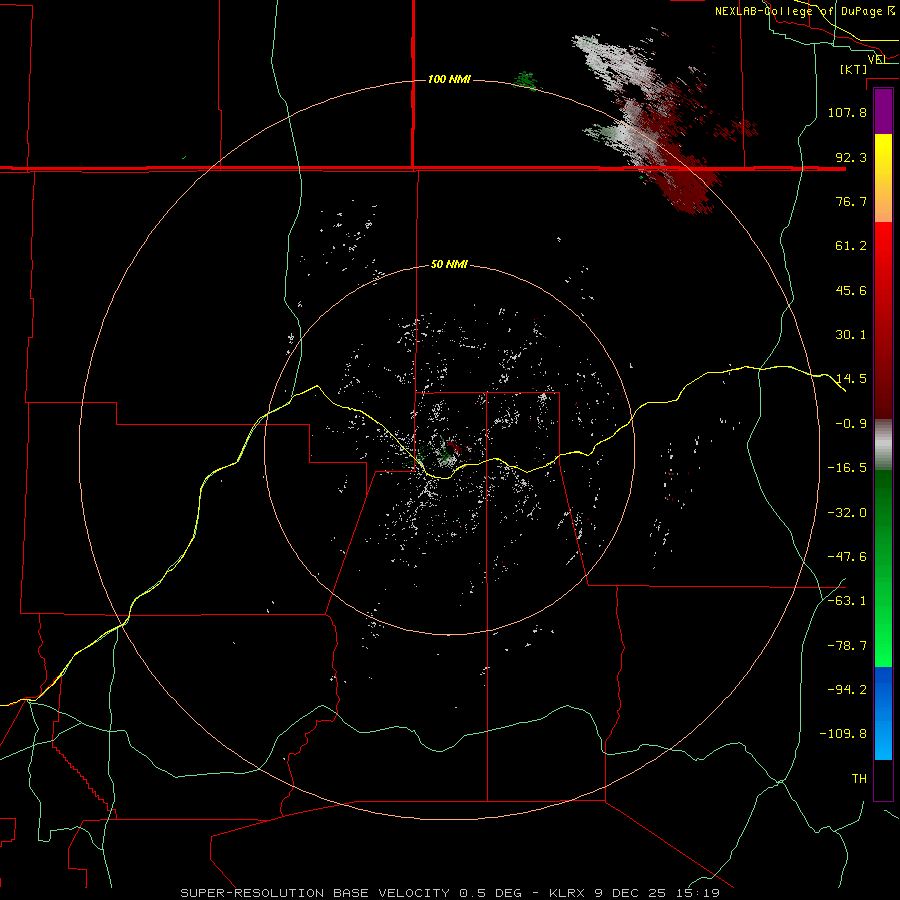Viewport: 900px width, 900px height.
Task: Select the 30.1 velocity scale value
Action: pyautogui.click(x=851, y=335)
